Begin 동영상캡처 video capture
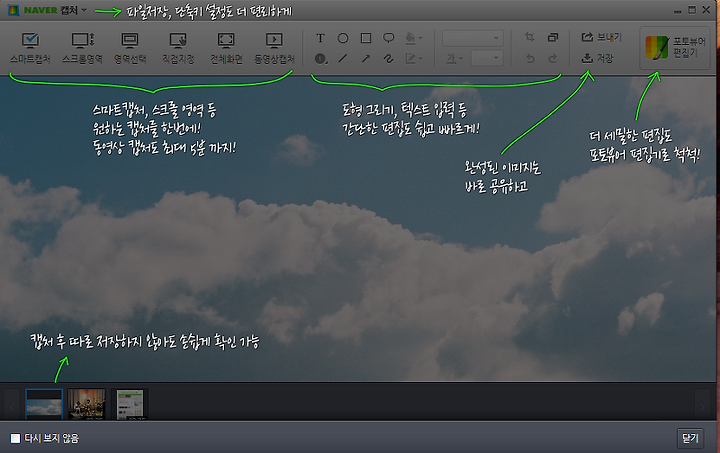Viewport: 720px width, 453px height. click(274, 48)
